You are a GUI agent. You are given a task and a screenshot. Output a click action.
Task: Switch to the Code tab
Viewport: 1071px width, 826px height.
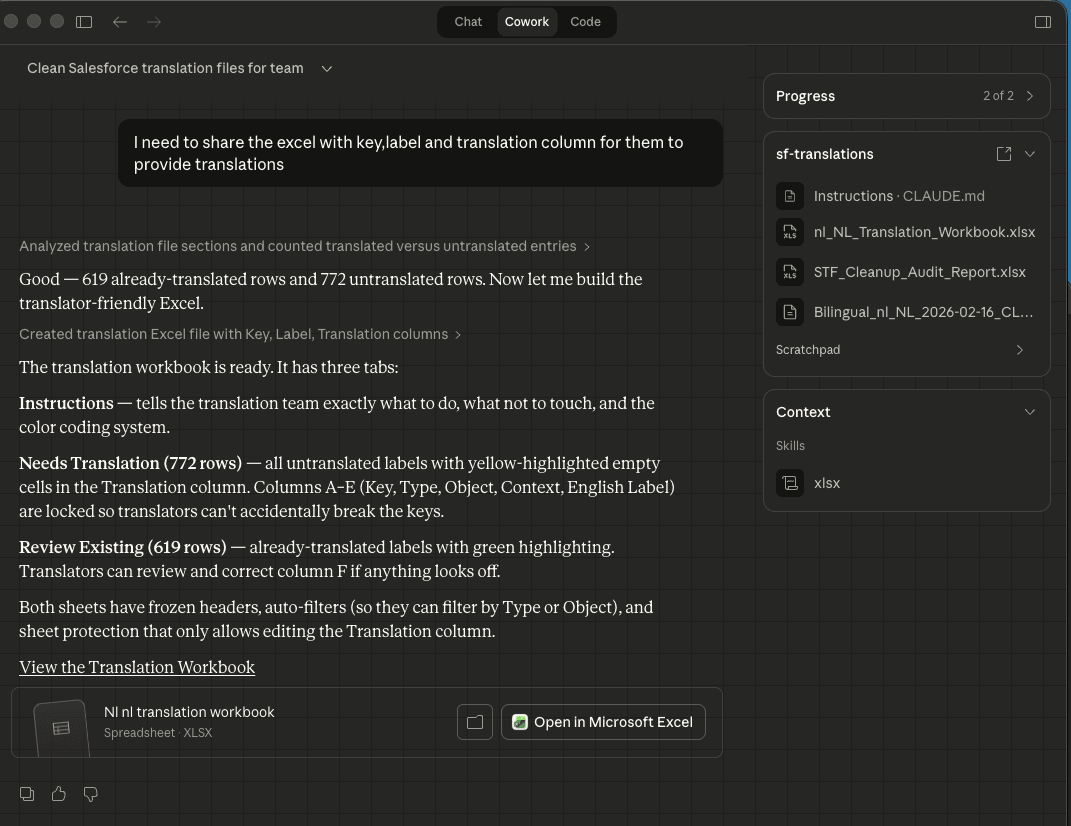click(585, 21)
